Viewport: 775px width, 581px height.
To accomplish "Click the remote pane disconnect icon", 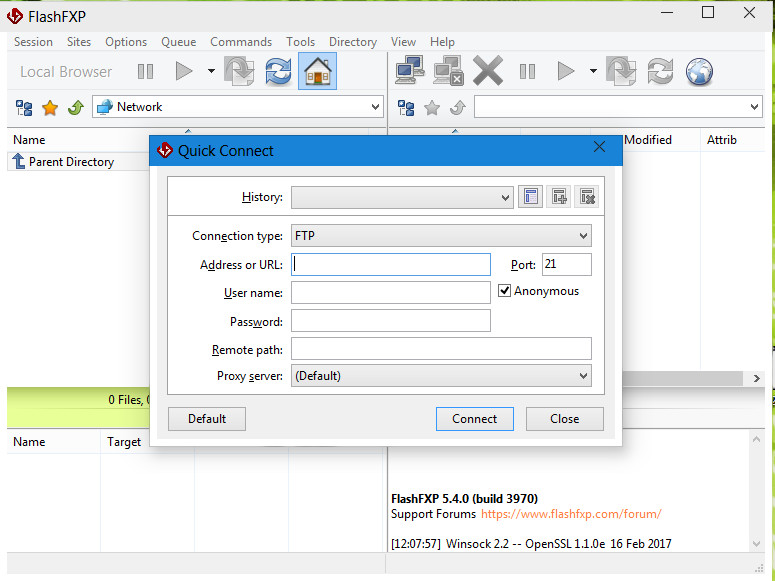I will tap(449, 71).
